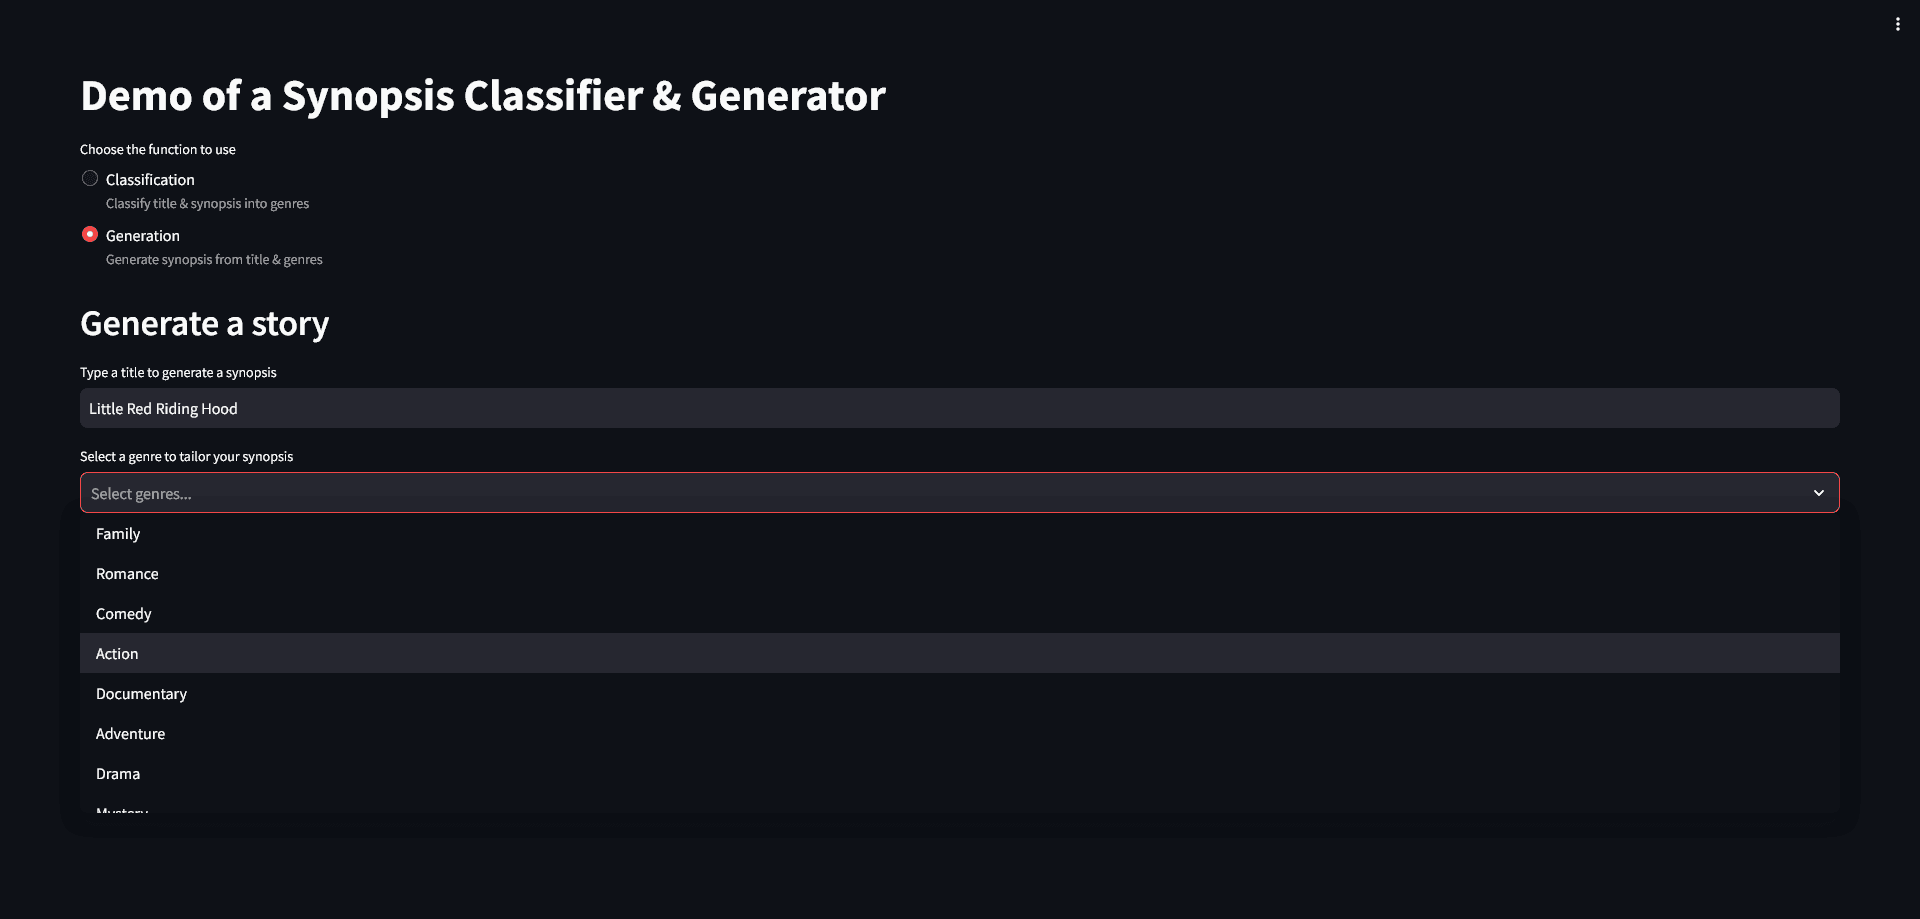Click the Demo of a Synopsis Classifier title
The width and height of the screenshot is (1920, 919).
click(x=482, y=96)
